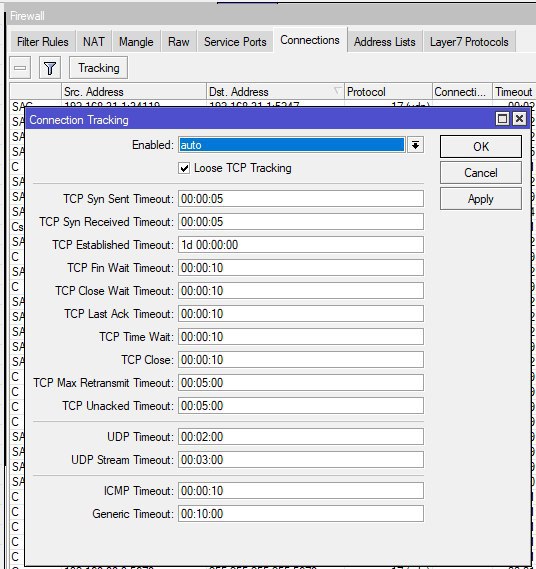Image resolution: width=536 pixels, height=569 pixels.
Task: Open the Layer7 Protocols tab
Action: pos(469,42)
